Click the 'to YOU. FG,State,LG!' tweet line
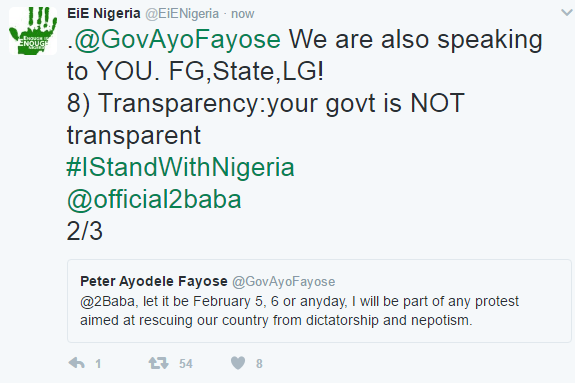Image resolution: width=575 pixels, height=383 pixels. (195, 71)
